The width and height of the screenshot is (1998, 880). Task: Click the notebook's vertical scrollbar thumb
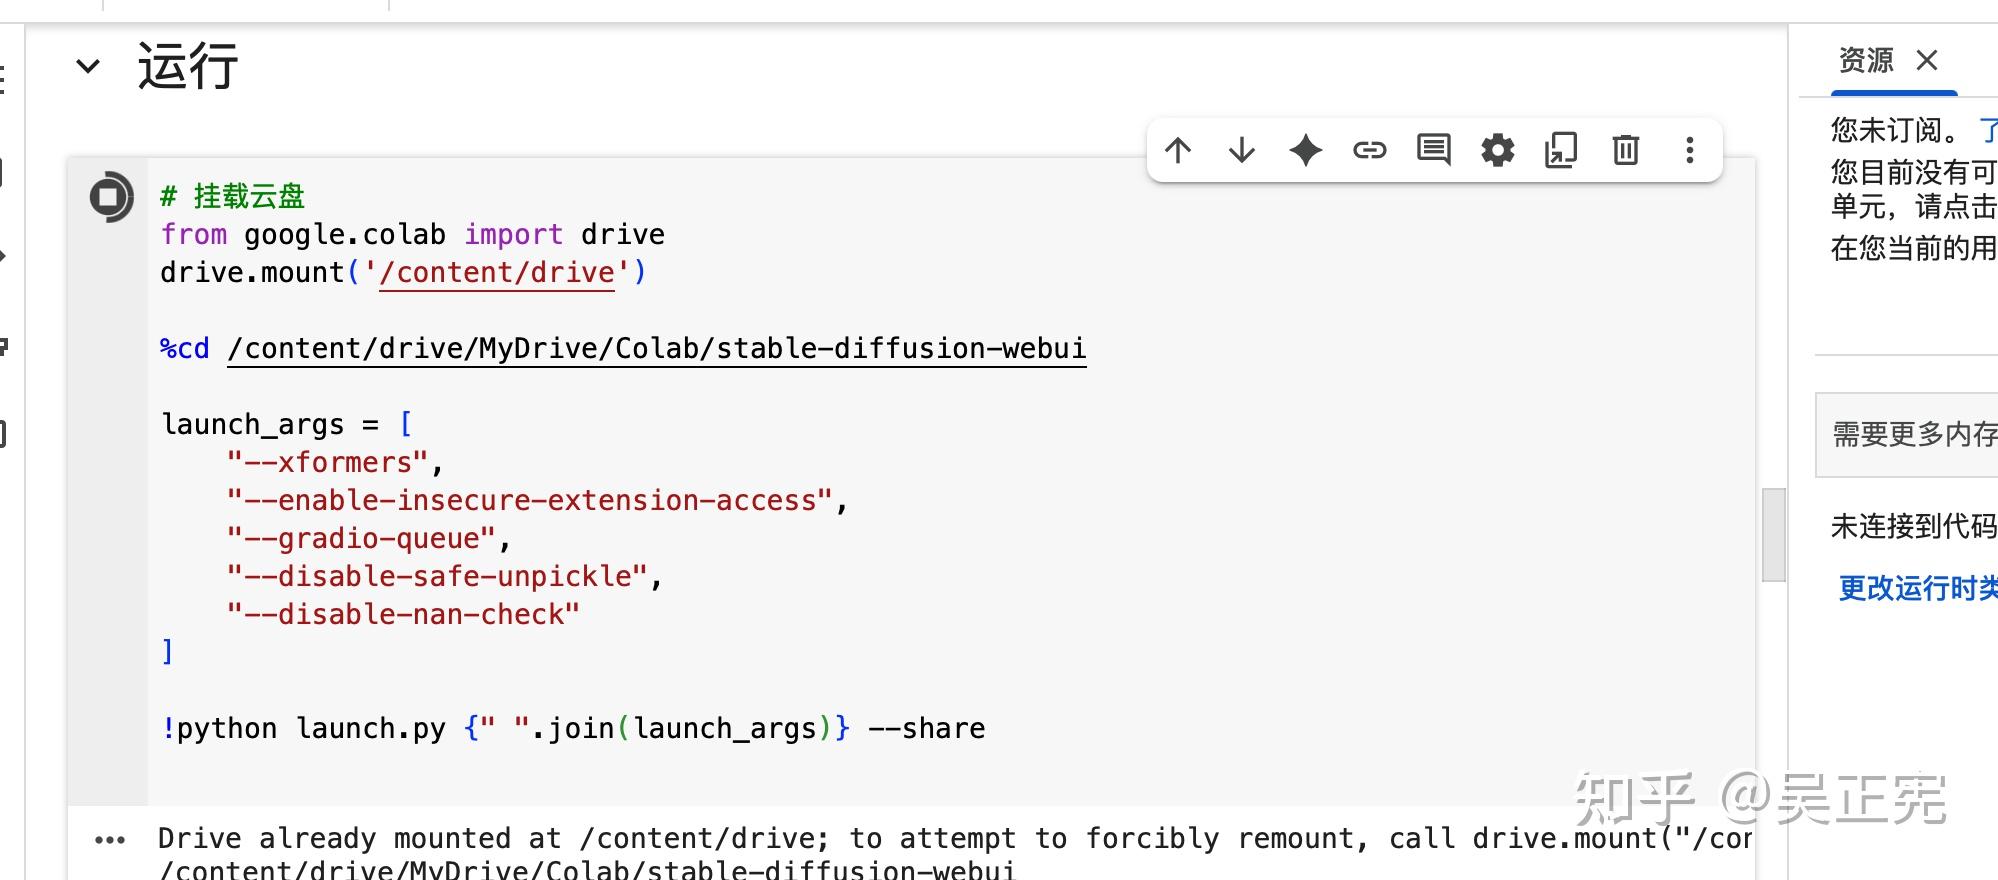click(1773, 534)
